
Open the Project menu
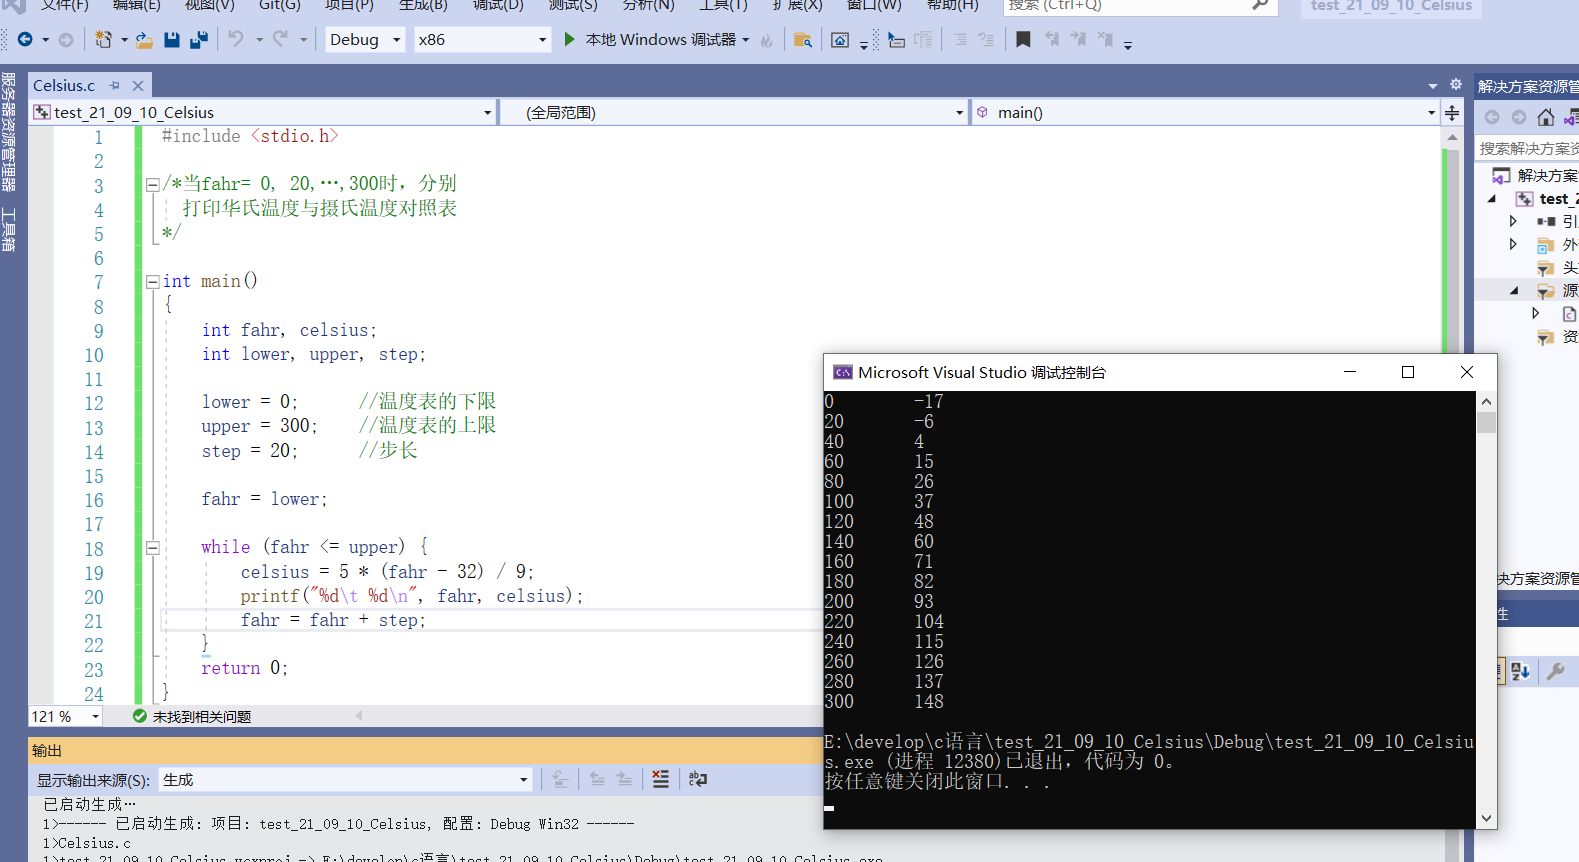pos(349,5)
